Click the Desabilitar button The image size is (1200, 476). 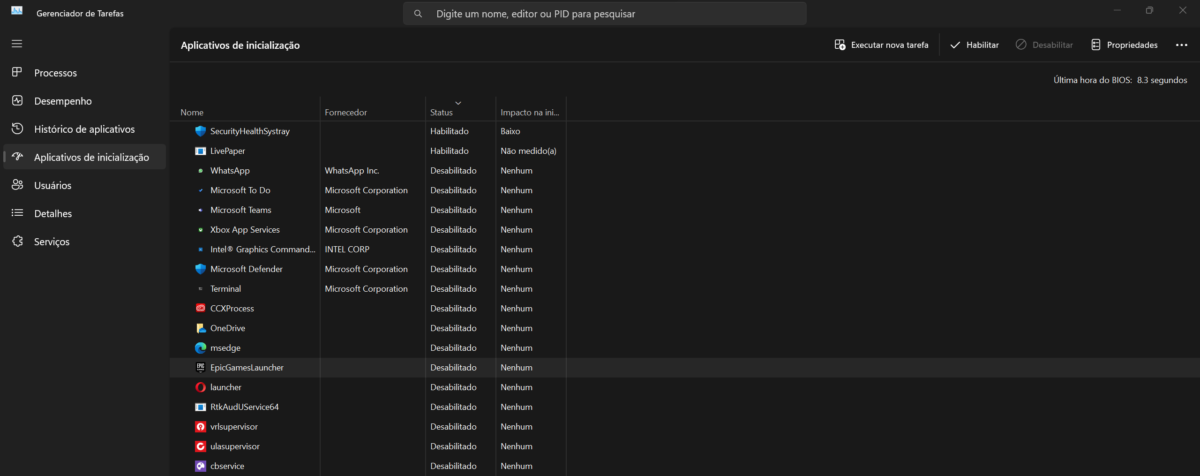coord(1044,45)
